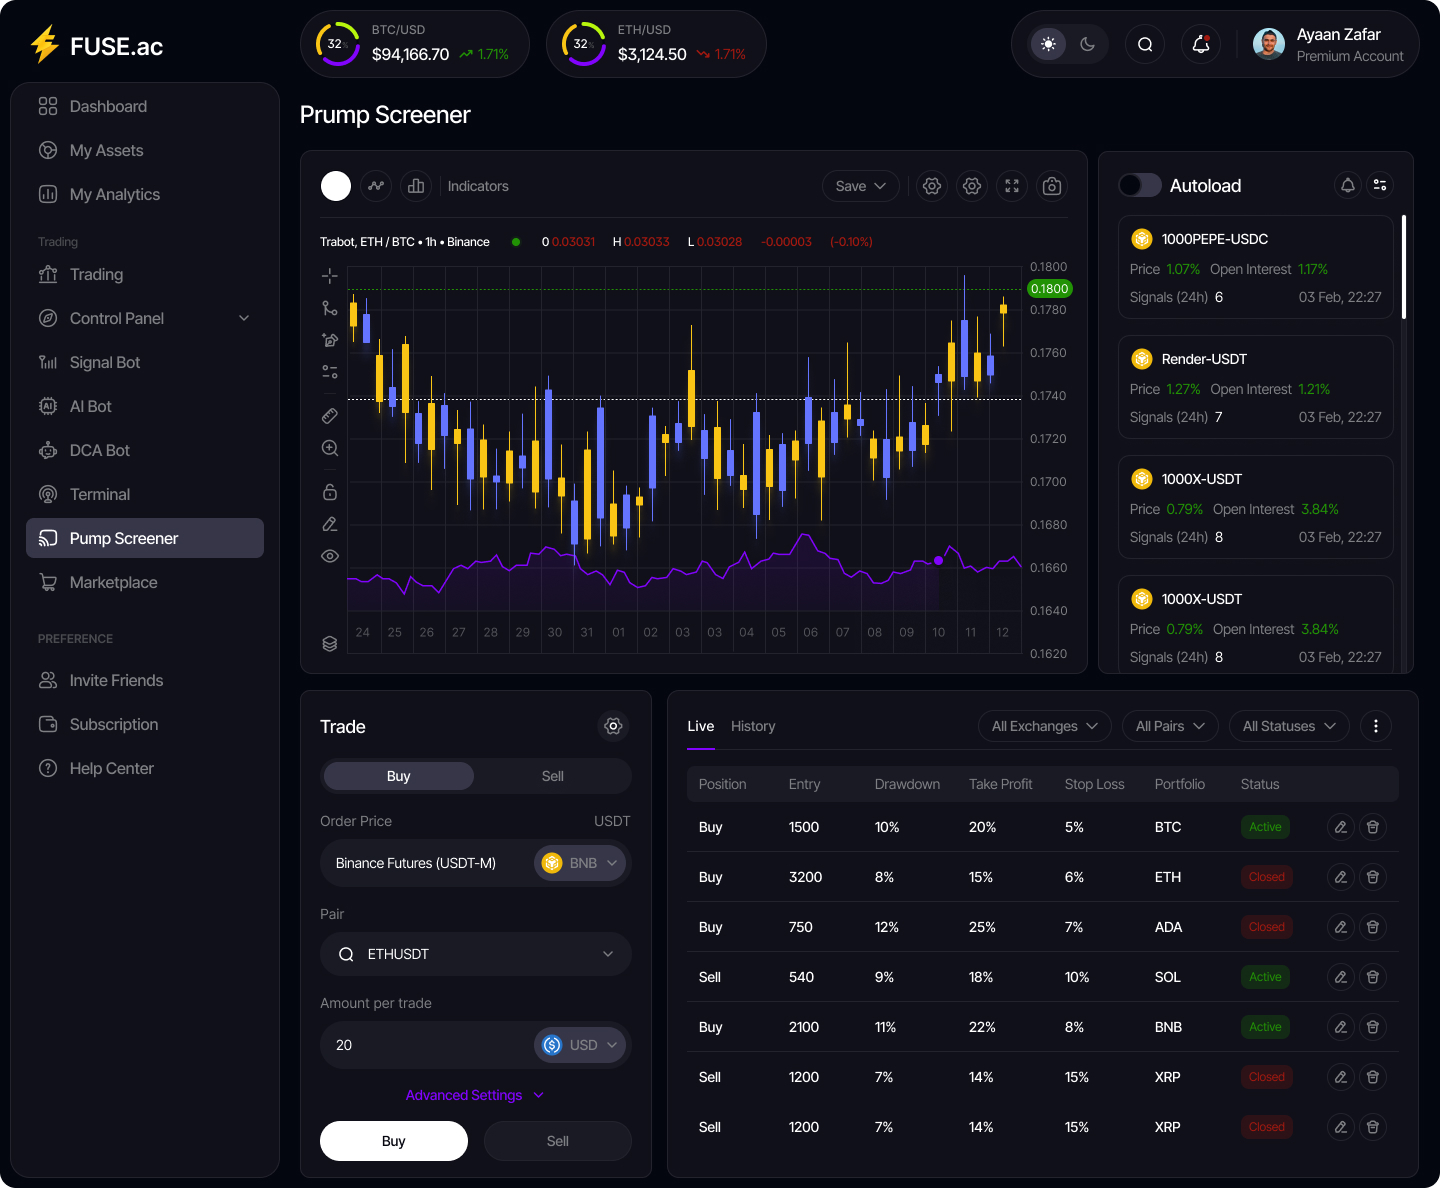1440x1188 pixels.
Task: Open Trade panel settings gear
Action: pos(613,726)
